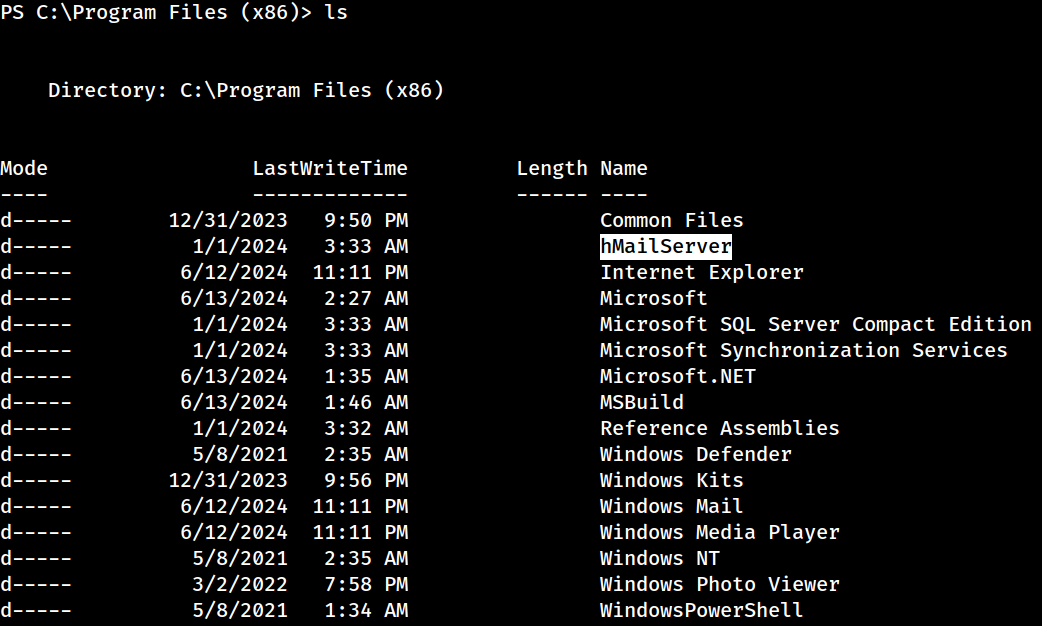This screenshot has width=1042, height=626.
Task: Click the Reference Assemblies entry
Action: pos(720,428)
